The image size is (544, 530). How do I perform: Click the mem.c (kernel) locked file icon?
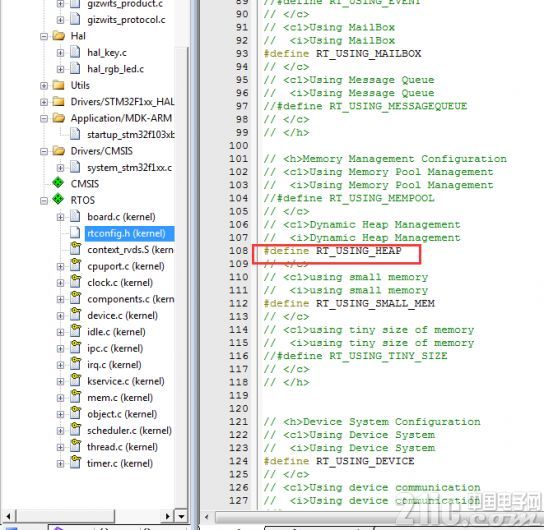[x=75, y=397]
